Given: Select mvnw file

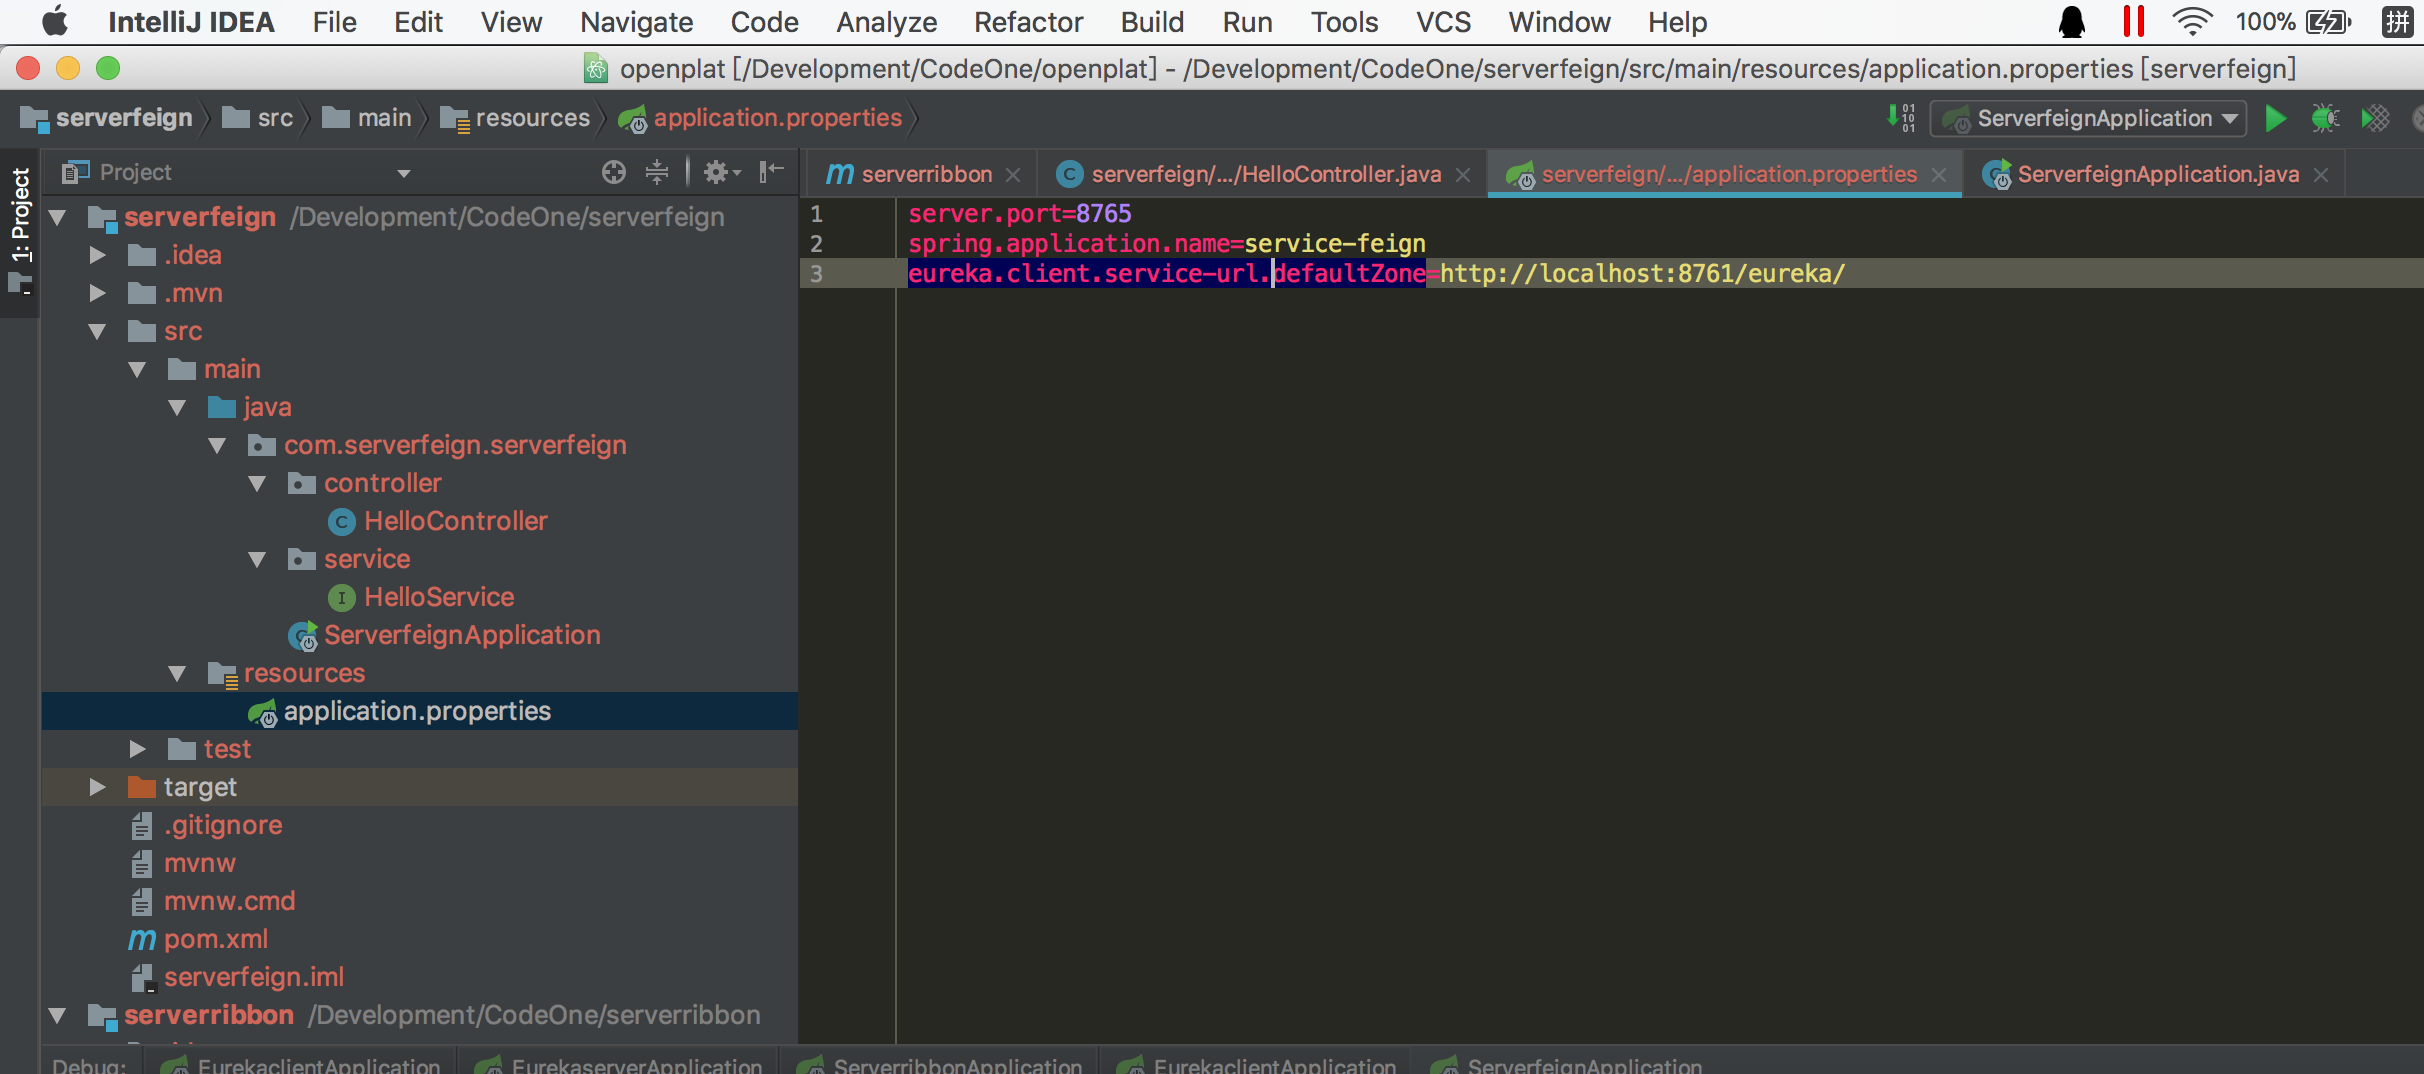Looking at the screenshot, I should coord(199,863).
